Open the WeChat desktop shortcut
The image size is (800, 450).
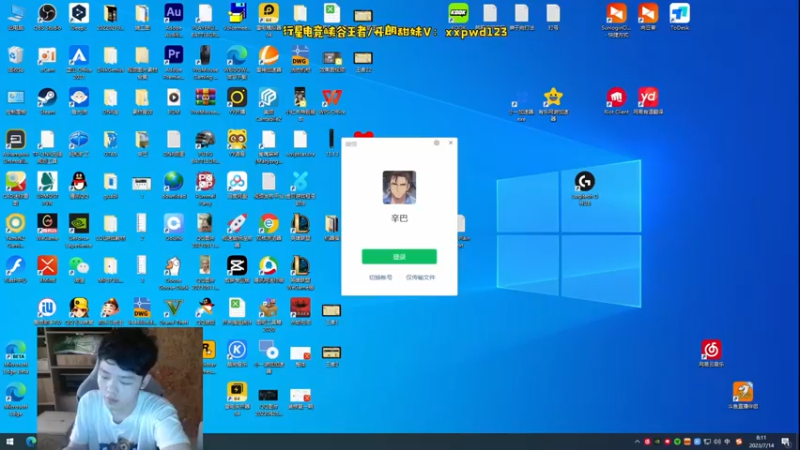(x=79, y=266)
